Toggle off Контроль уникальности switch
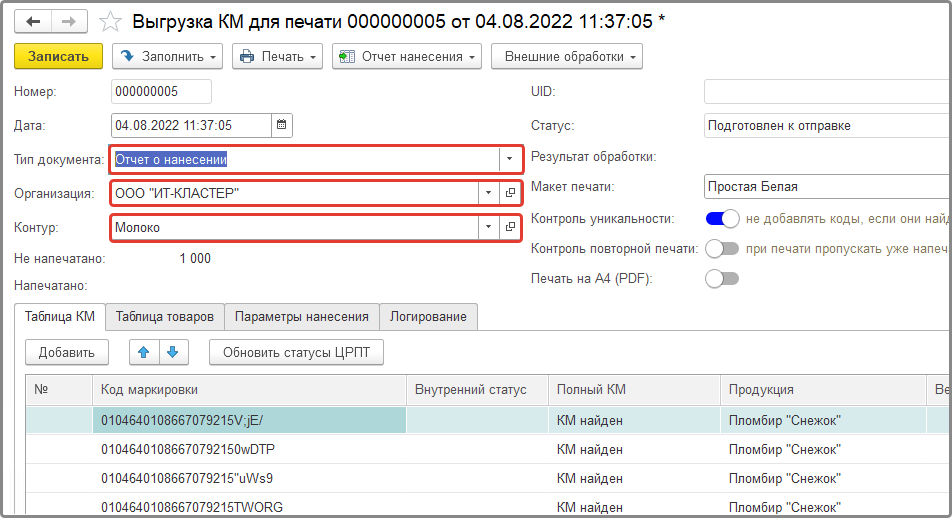The image size is (952, 518). tap(722, 219)
